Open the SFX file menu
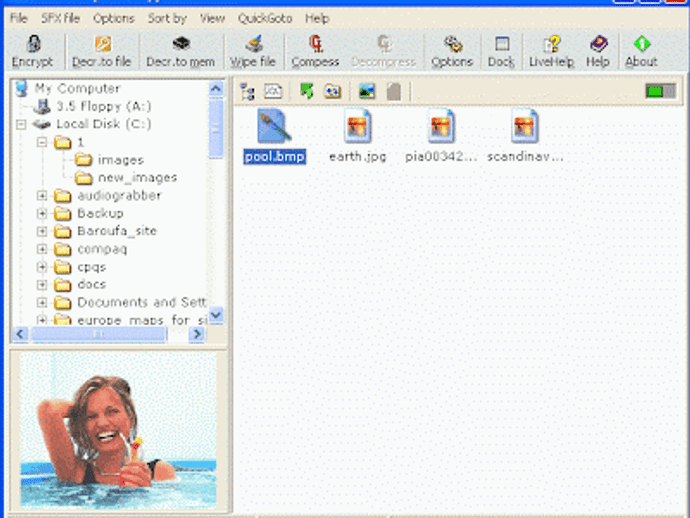Screen dimensions: 690x518 (60, 18)
